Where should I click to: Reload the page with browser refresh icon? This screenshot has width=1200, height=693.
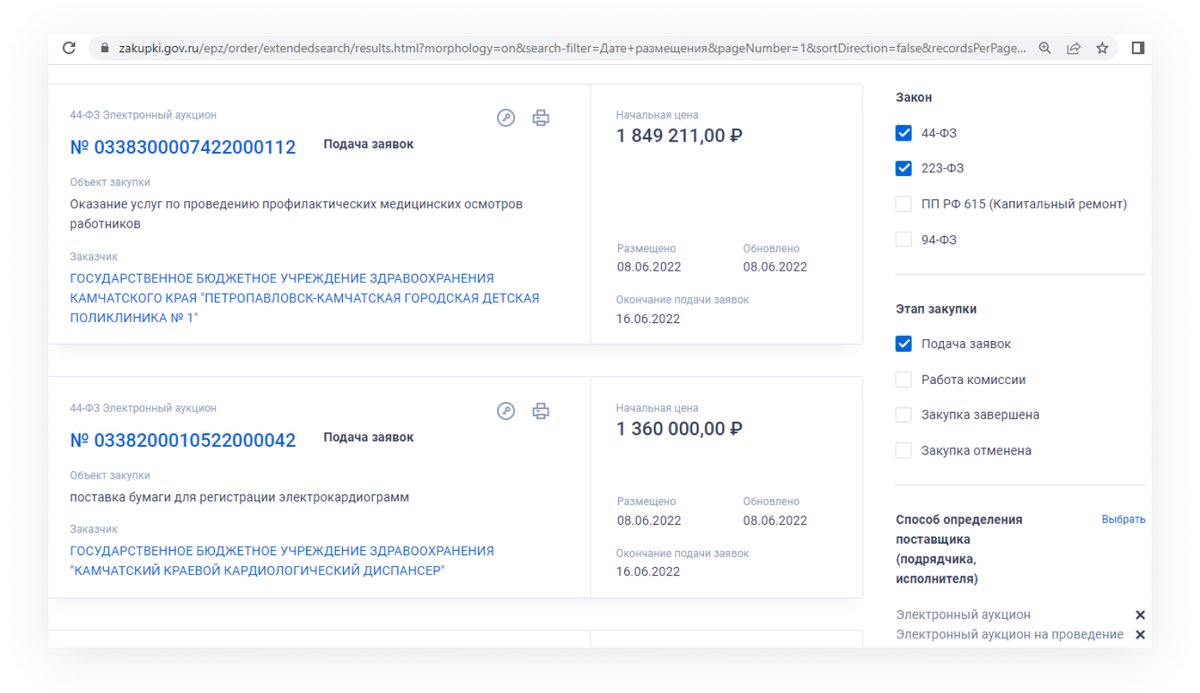(69, 48)
